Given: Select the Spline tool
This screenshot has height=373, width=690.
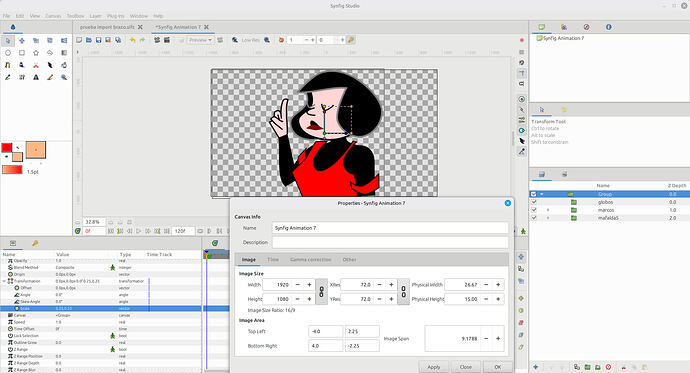Looking at the screenshot, I should 8,65.
